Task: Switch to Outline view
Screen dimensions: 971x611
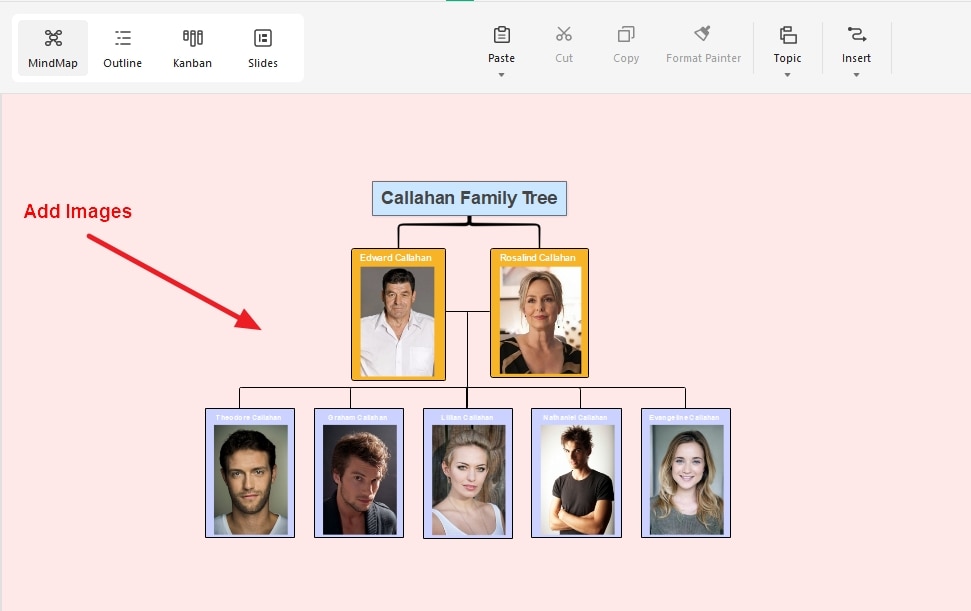Action: click(123, 48)
